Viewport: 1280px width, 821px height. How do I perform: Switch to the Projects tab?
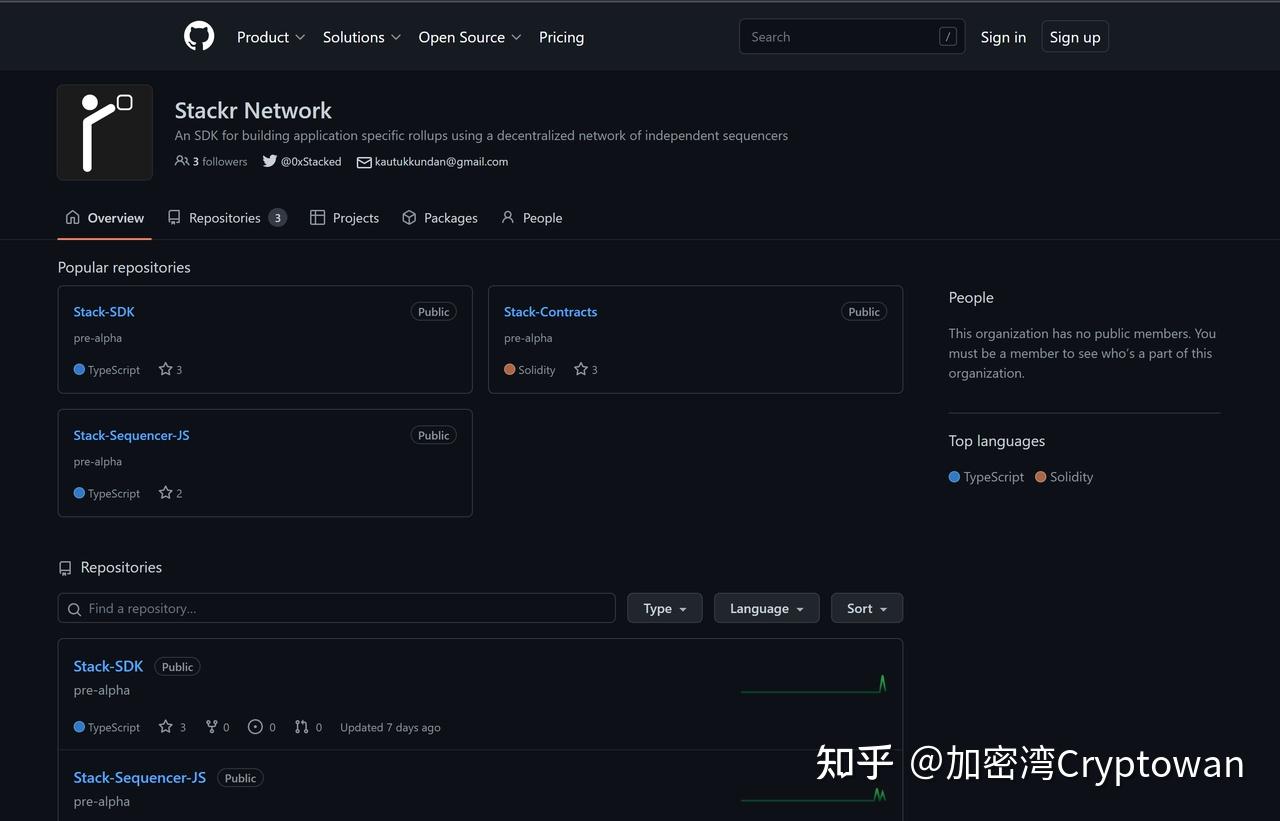[x=345, y=218]
